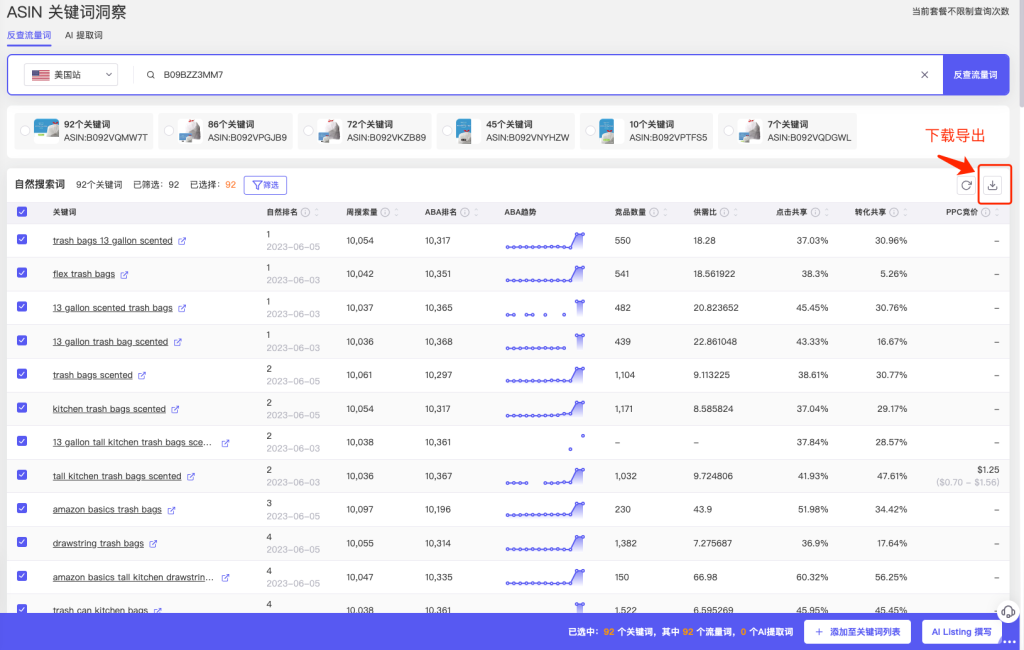Viewport: 1024px width, 650px height.
Task: Open external link for trash bags 13 gallon scented
Action: pos(182,241)
